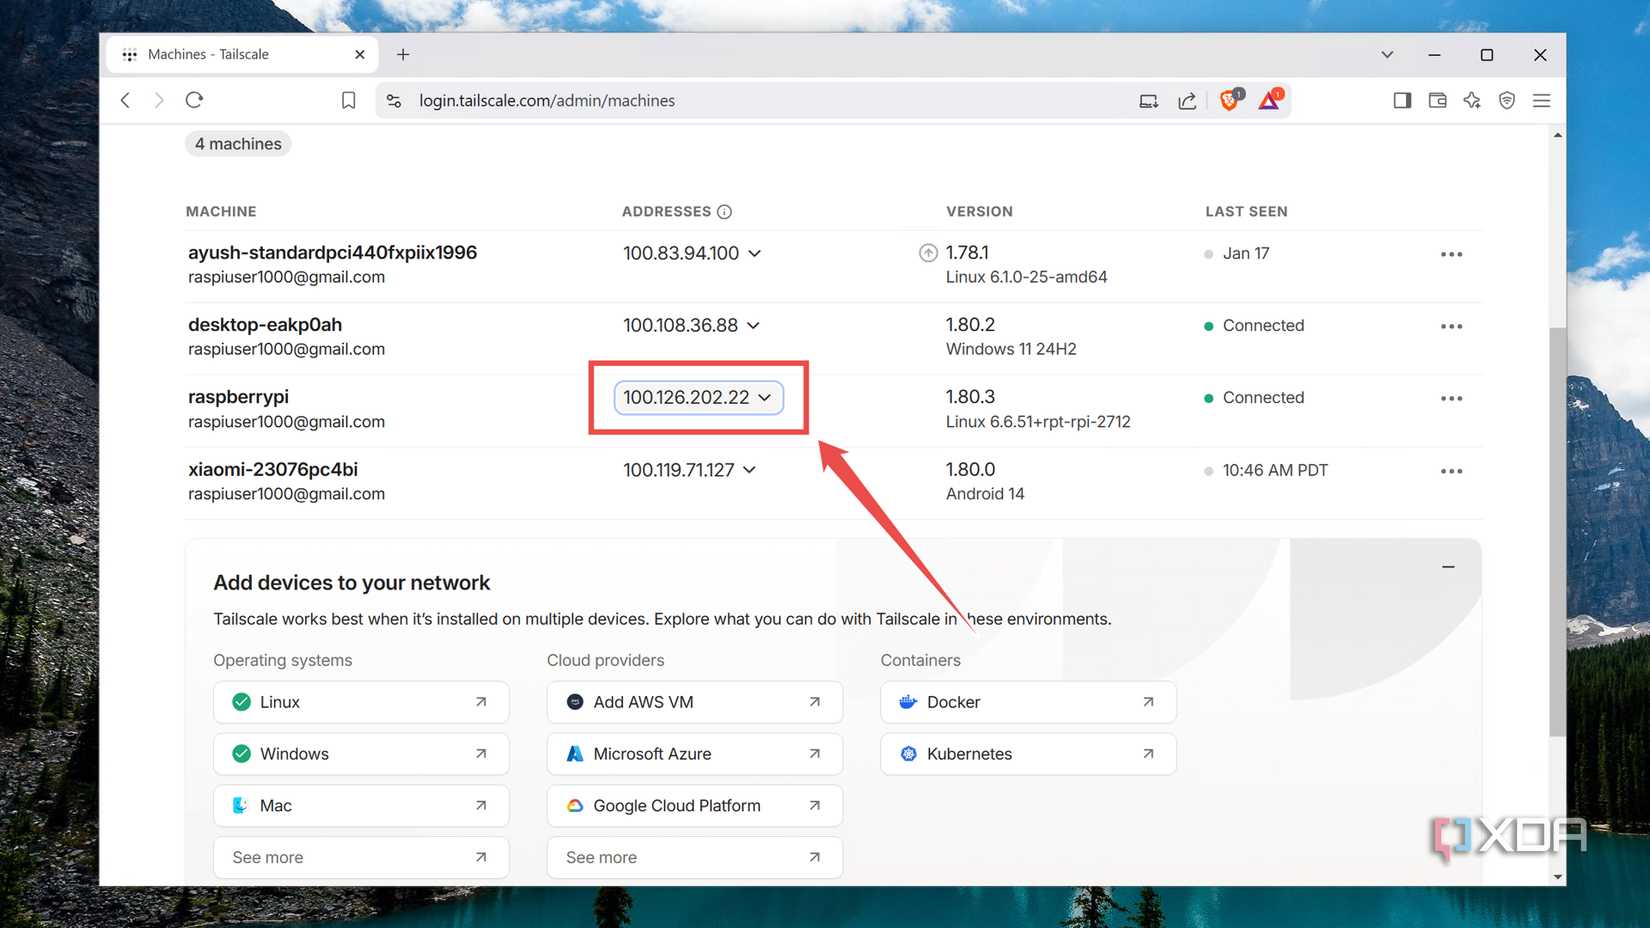Launch the Leo AI assistant
Screen dimensions: 1650x928
1471,100
